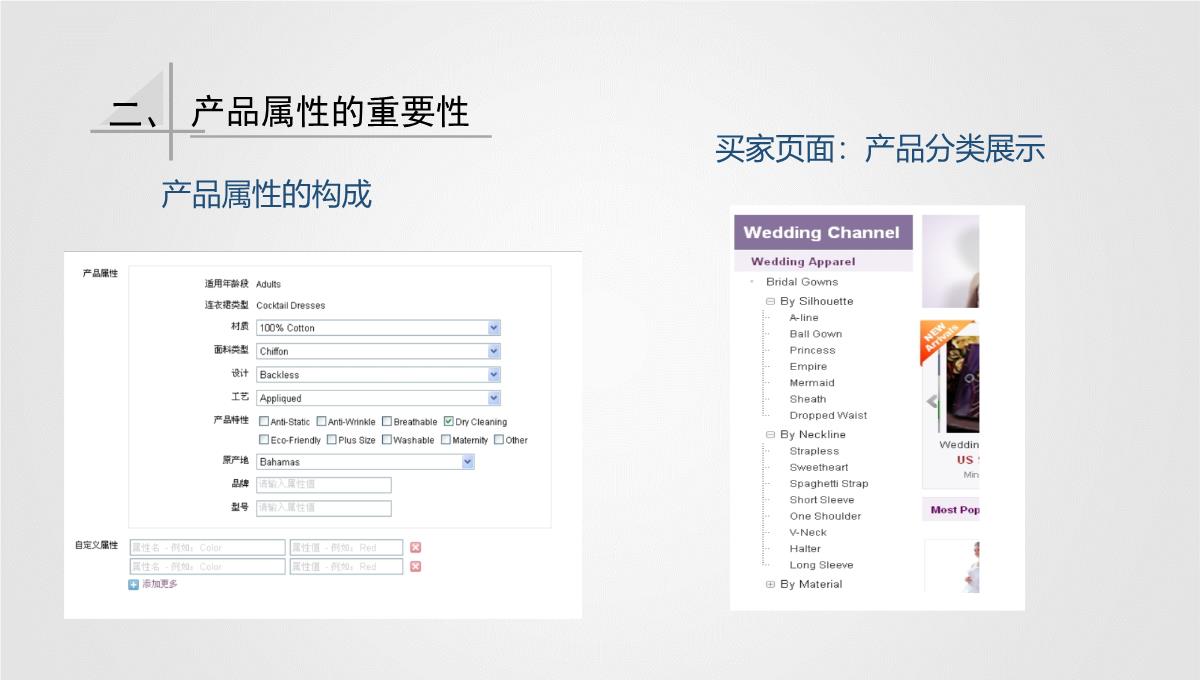Click the left arrow on the product carousel
This screenshot has width=1200, height=680.
point(931,401)
